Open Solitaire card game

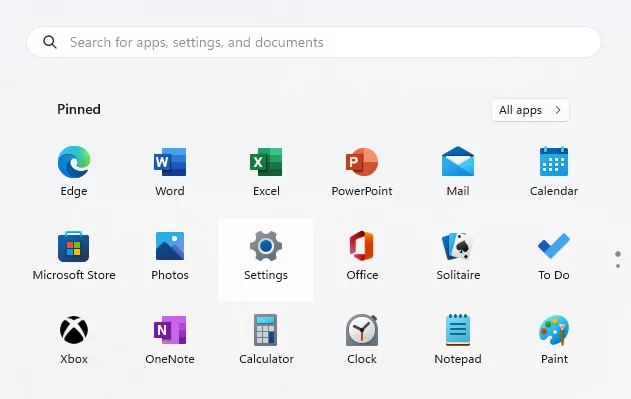click(458, 246)
